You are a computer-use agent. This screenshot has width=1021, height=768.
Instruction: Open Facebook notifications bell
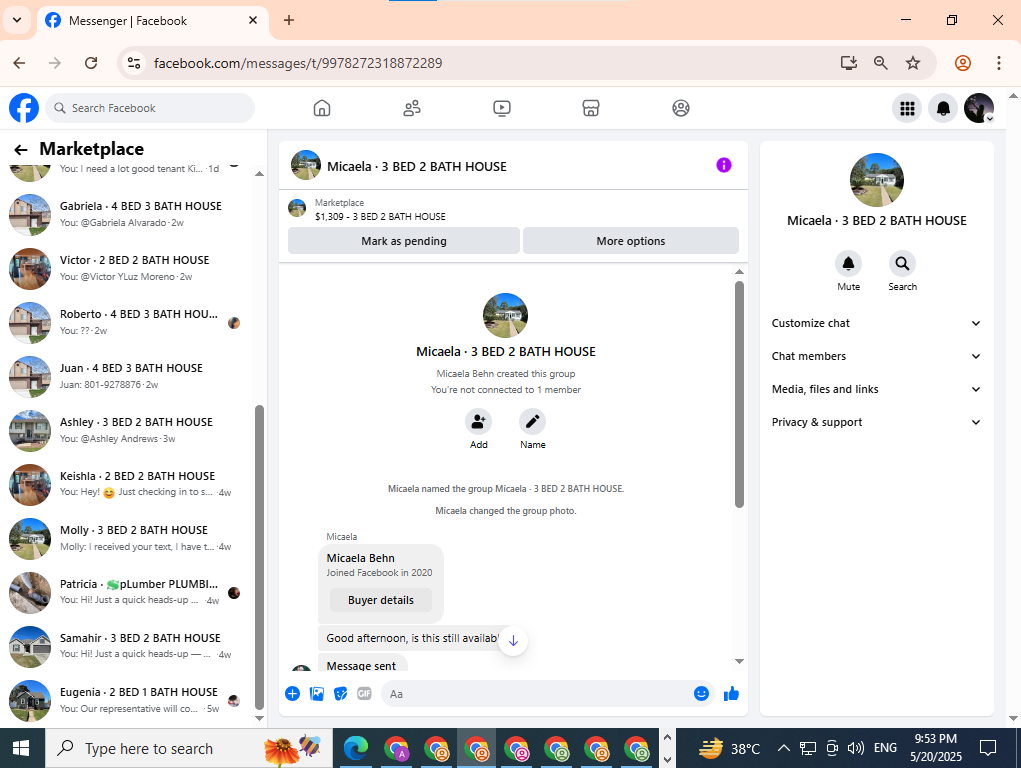click(x=943, y=108)
